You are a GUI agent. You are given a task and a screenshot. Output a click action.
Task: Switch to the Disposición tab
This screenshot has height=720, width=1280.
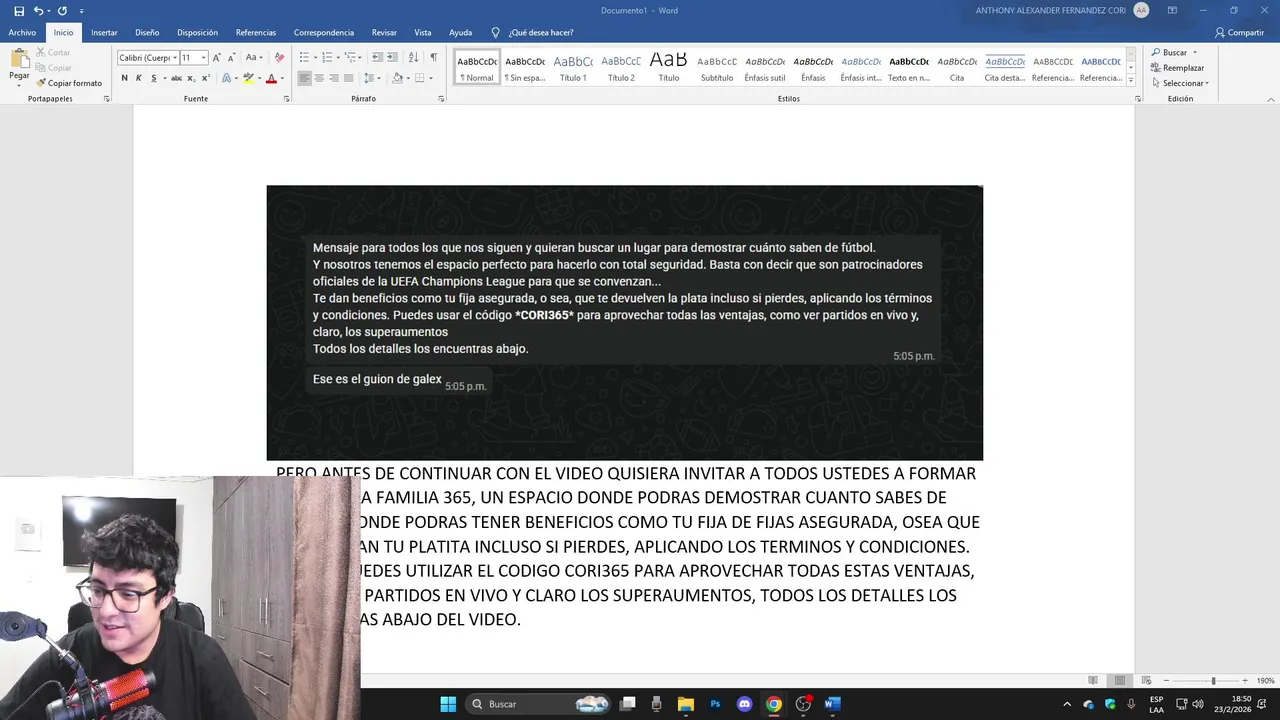(x=197, y=33)
